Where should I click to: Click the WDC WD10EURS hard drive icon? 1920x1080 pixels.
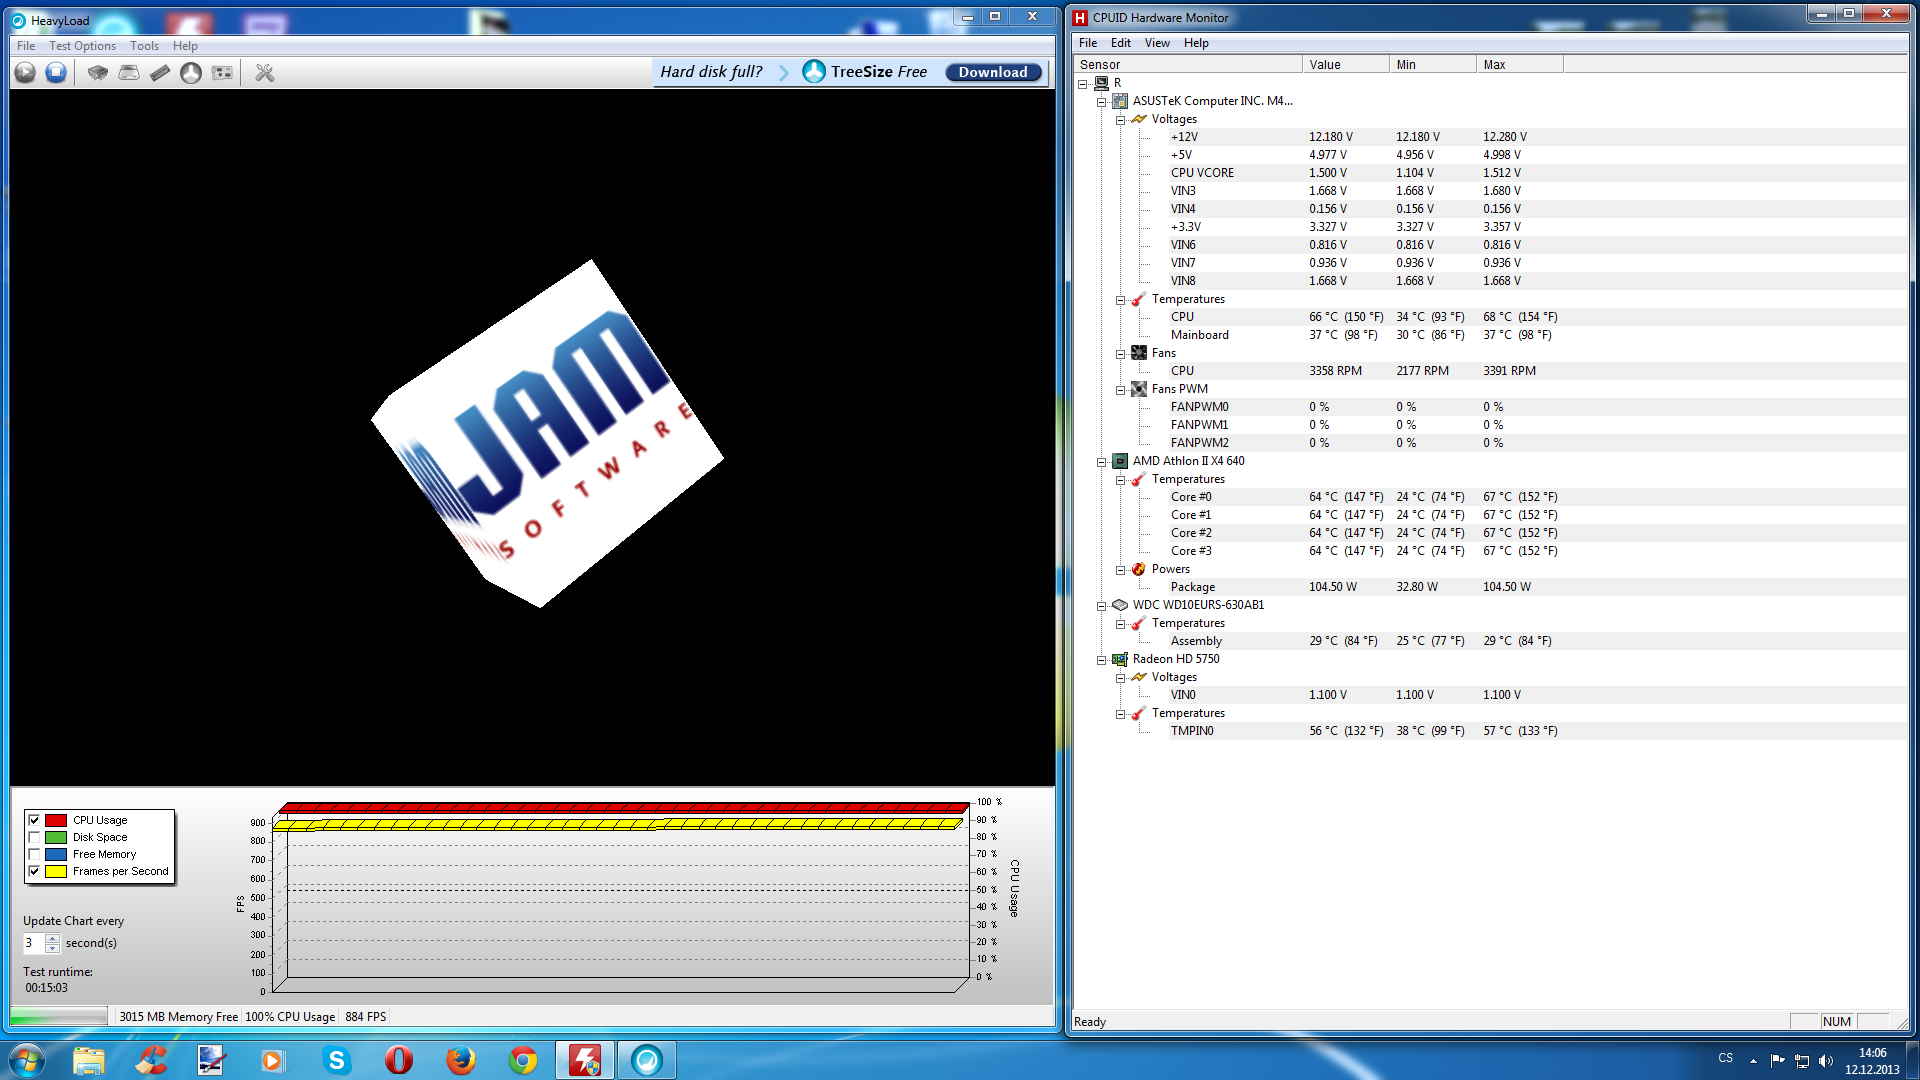pos(1120,605)
